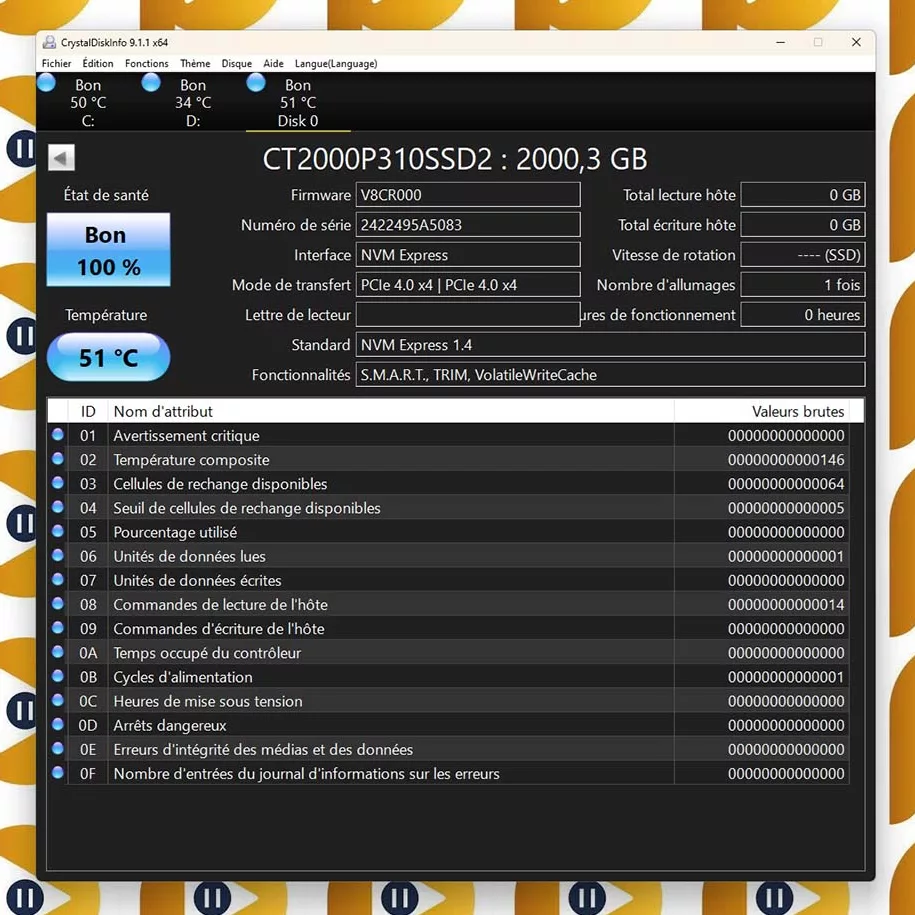Click the transfer mode field PCIe 4.0 x4
This screenshot has height=915, width=915.
(468, 285)
